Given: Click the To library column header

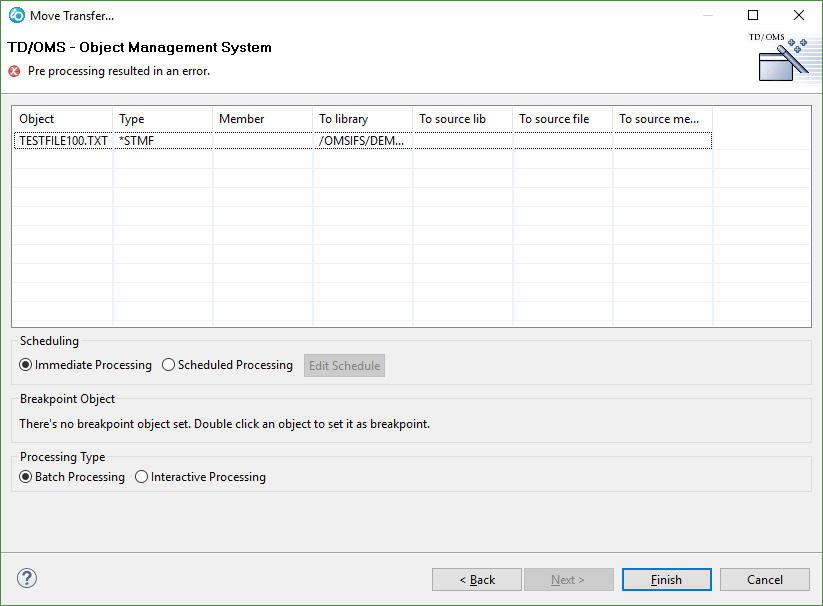Looking at the screenshot, I should tap(362, 119).
